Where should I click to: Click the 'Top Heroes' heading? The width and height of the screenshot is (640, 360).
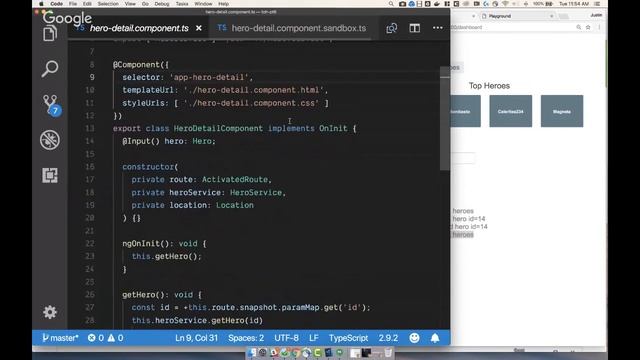[489, 86]
